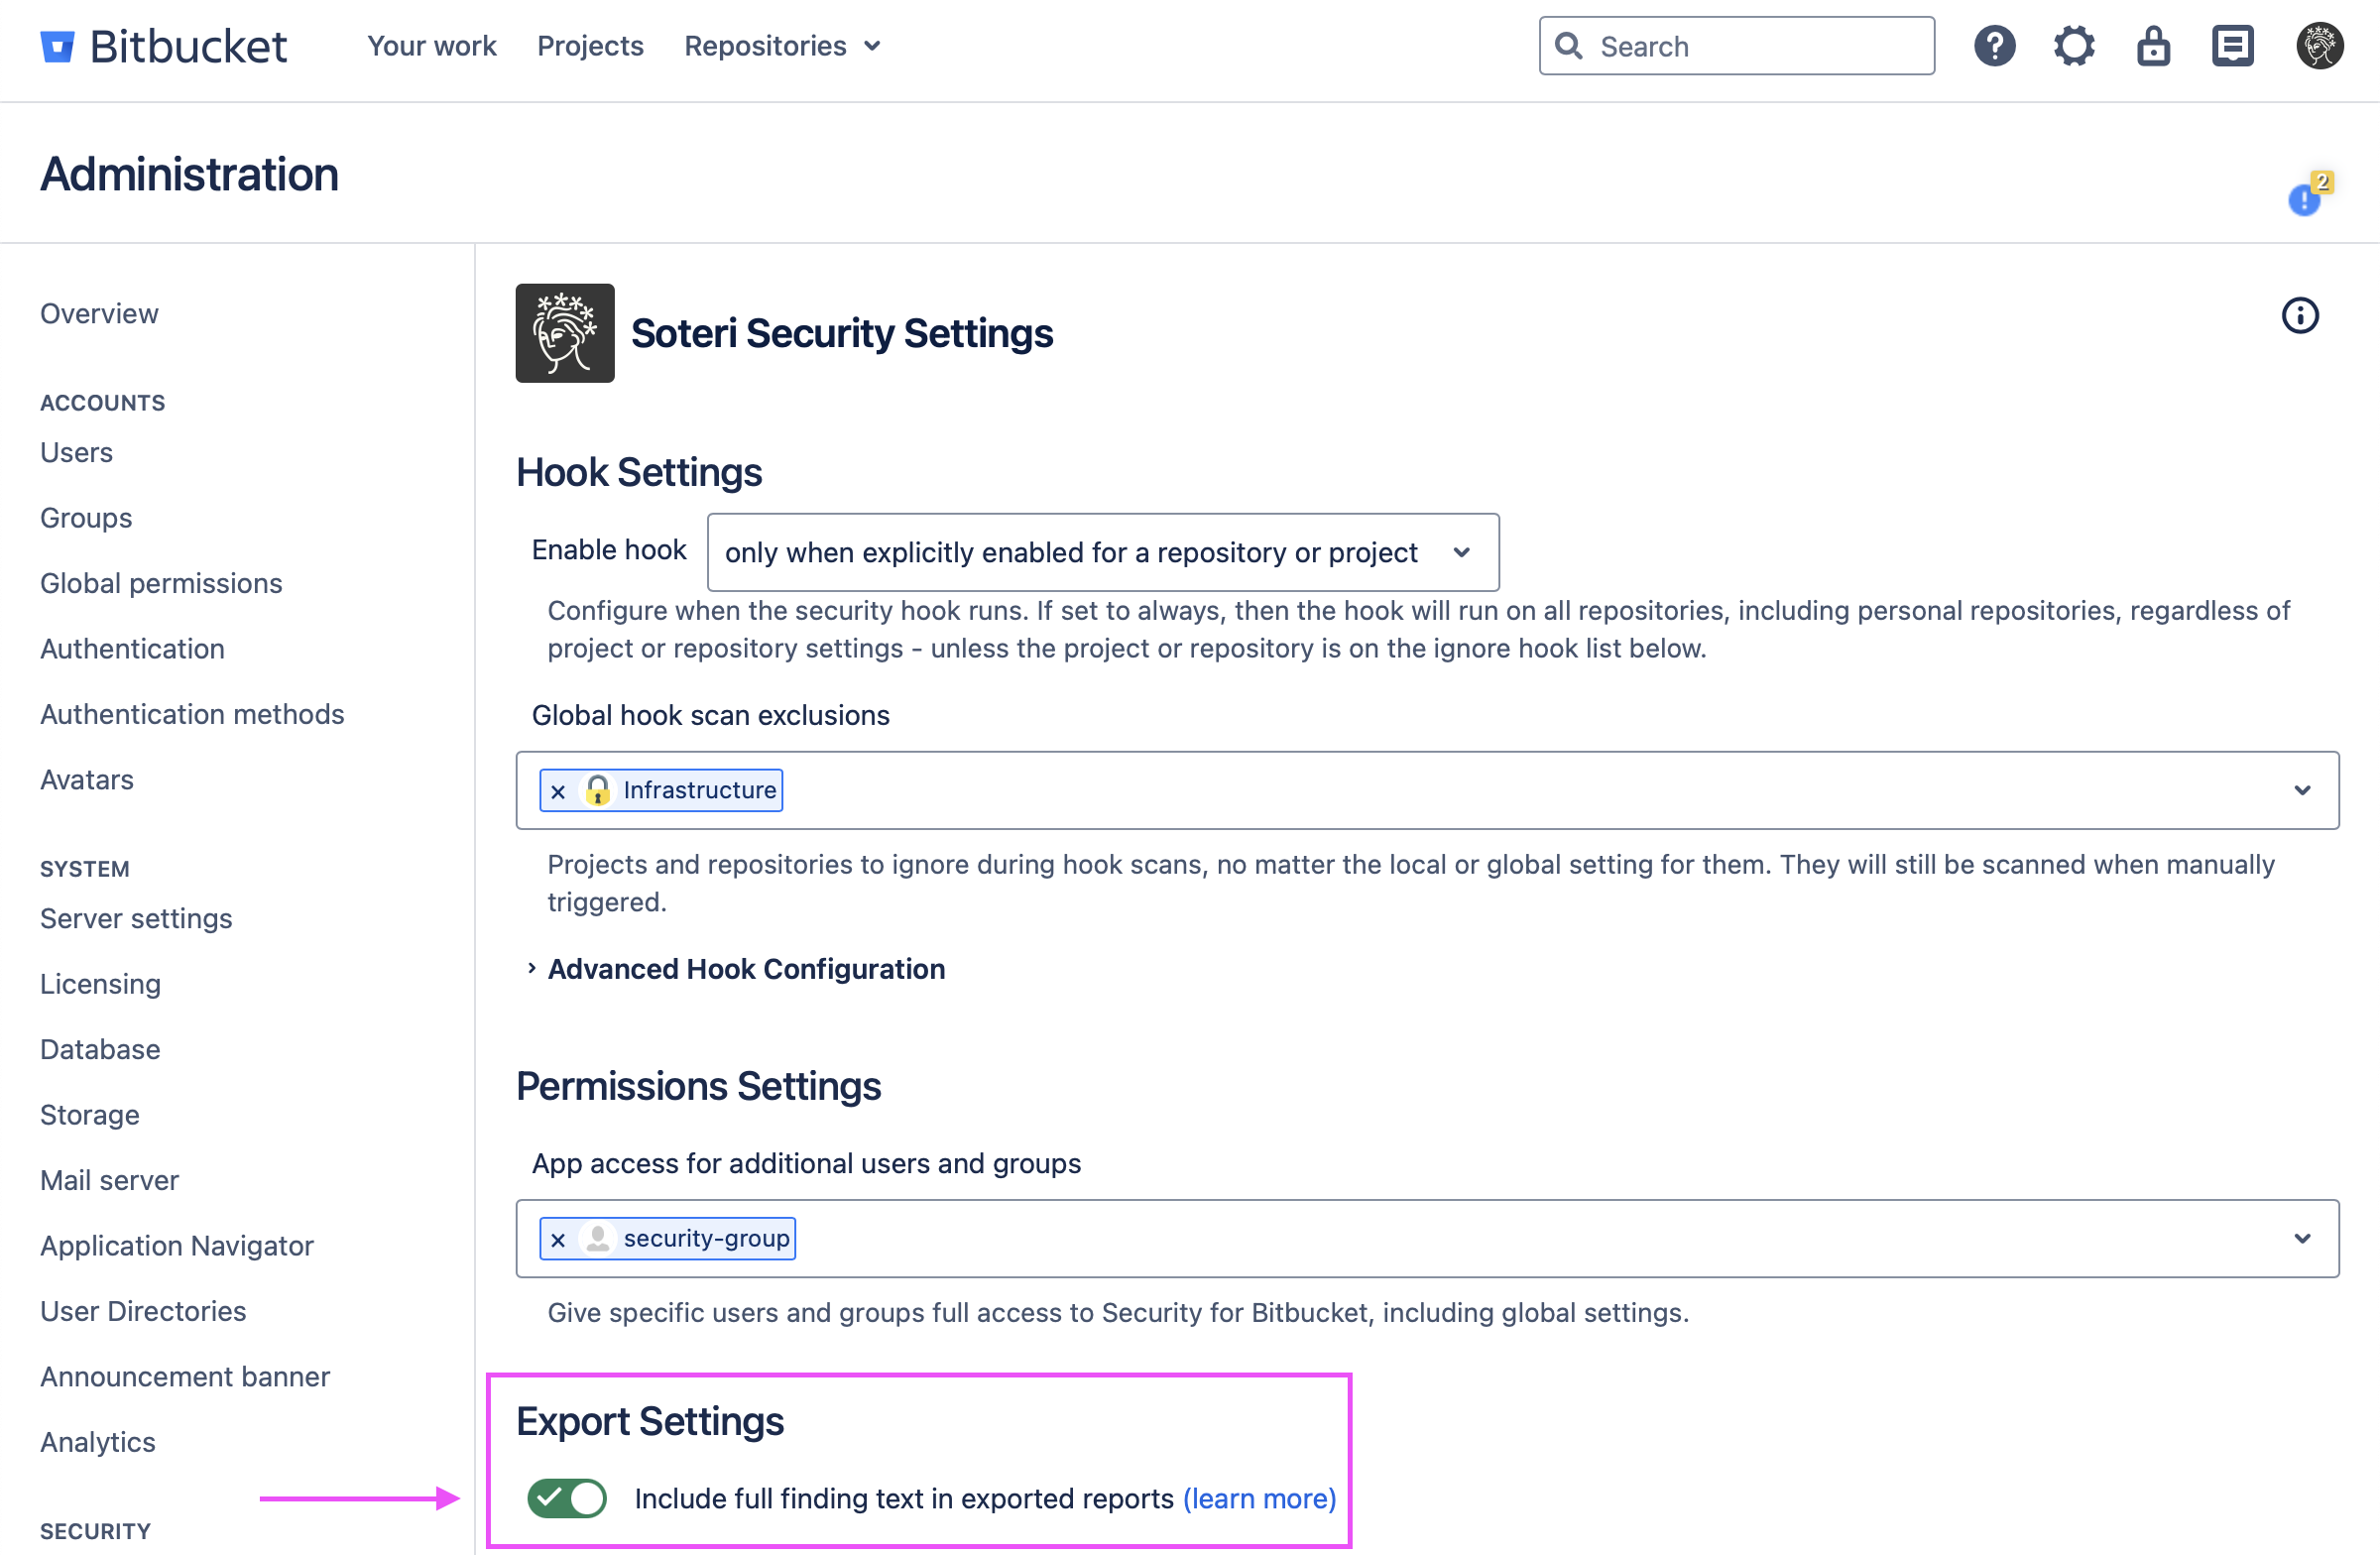Screen dimensions: 2380x1555
Task: Click the info icon beside Soteri Security Settings
Action: coord(2299,316)
